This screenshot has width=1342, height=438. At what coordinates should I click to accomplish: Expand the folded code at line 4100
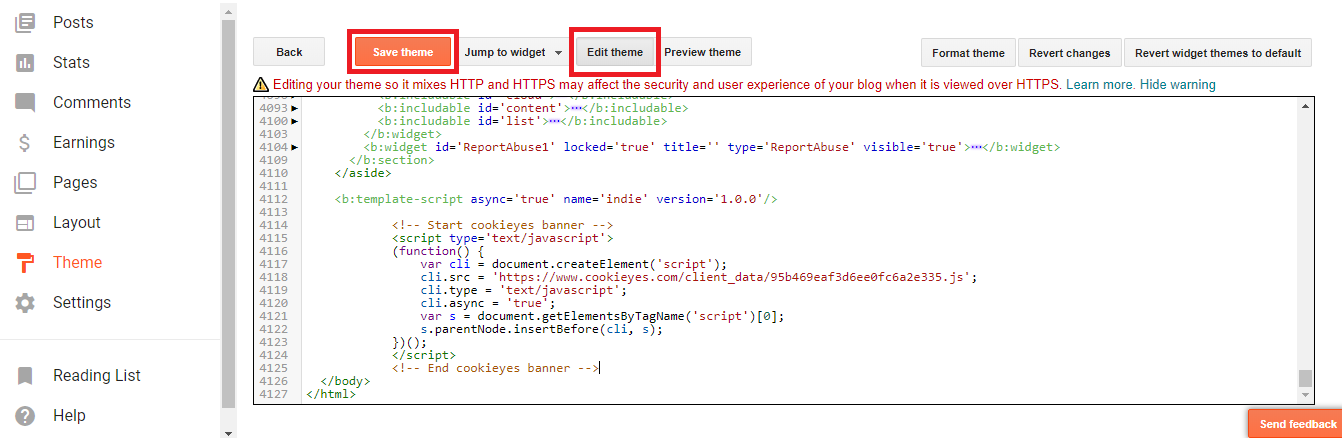tap(295, 121)
